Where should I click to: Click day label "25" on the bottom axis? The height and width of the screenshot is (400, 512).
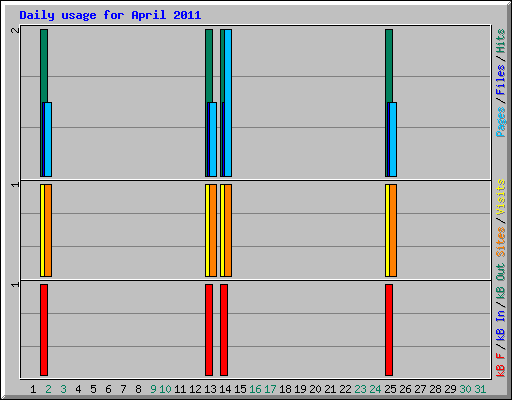390,389
